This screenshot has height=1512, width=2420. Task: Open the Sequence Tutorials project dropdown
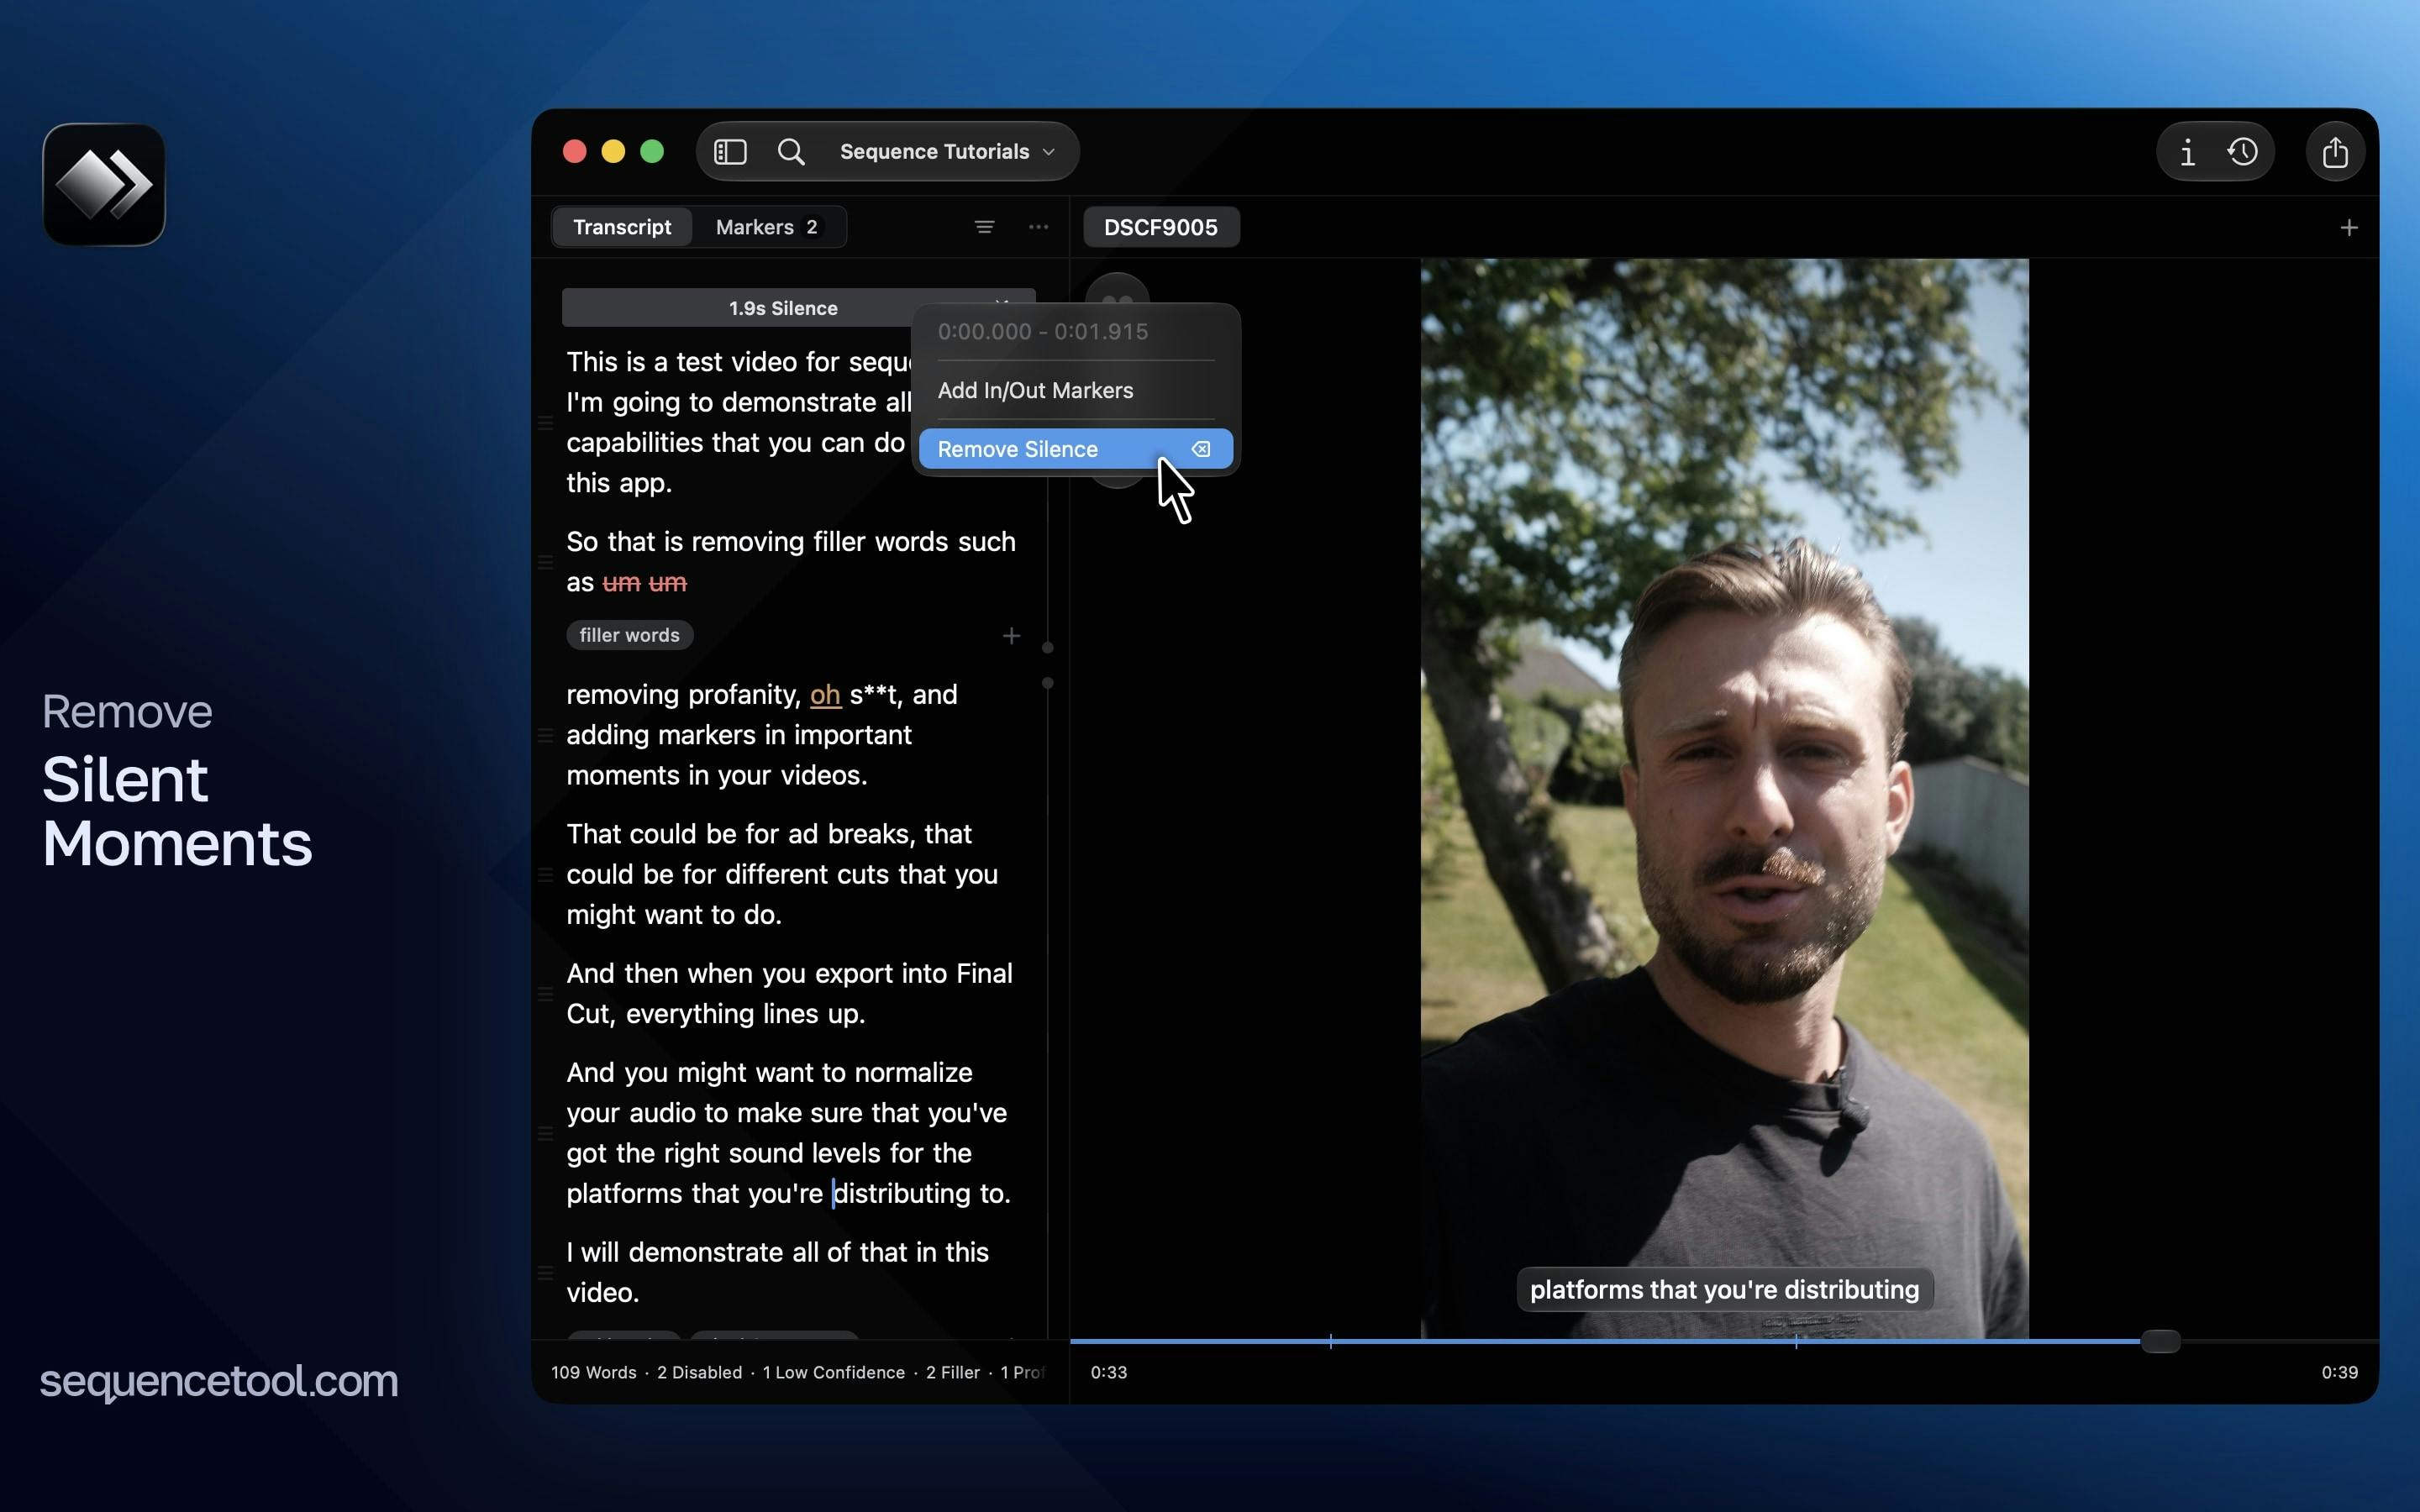[947, 152]
